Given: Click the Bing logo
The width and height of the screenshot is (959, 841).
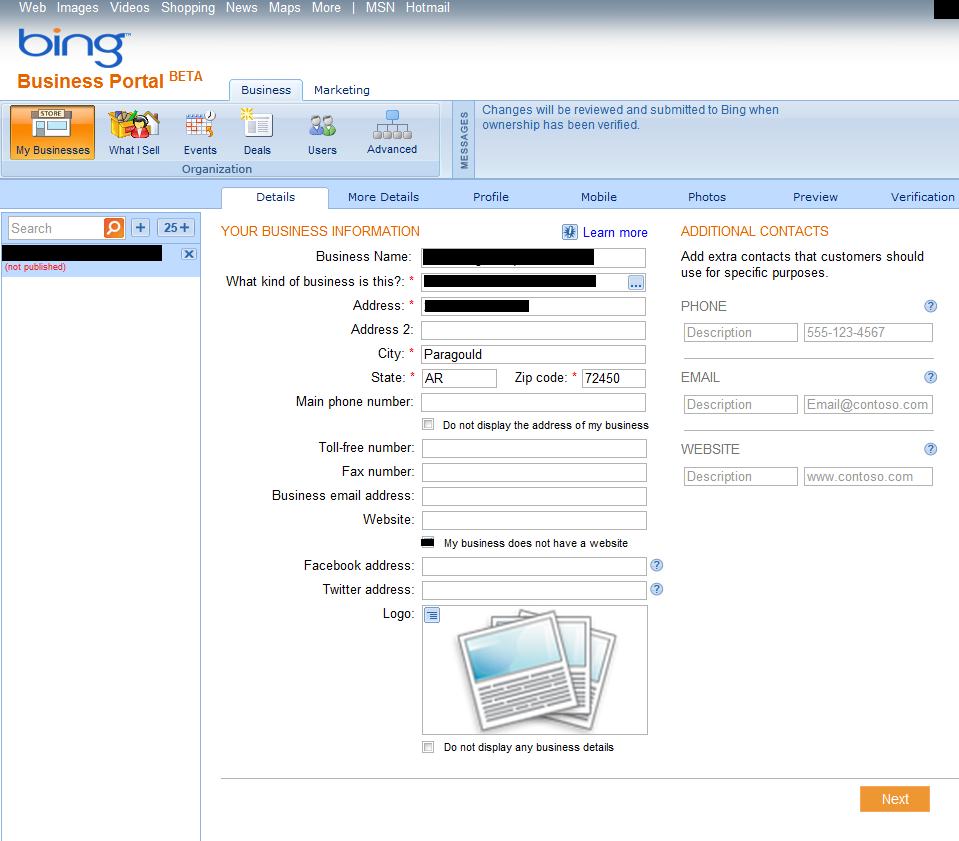Looking at the screenshot, I should [x=74, y=46].
